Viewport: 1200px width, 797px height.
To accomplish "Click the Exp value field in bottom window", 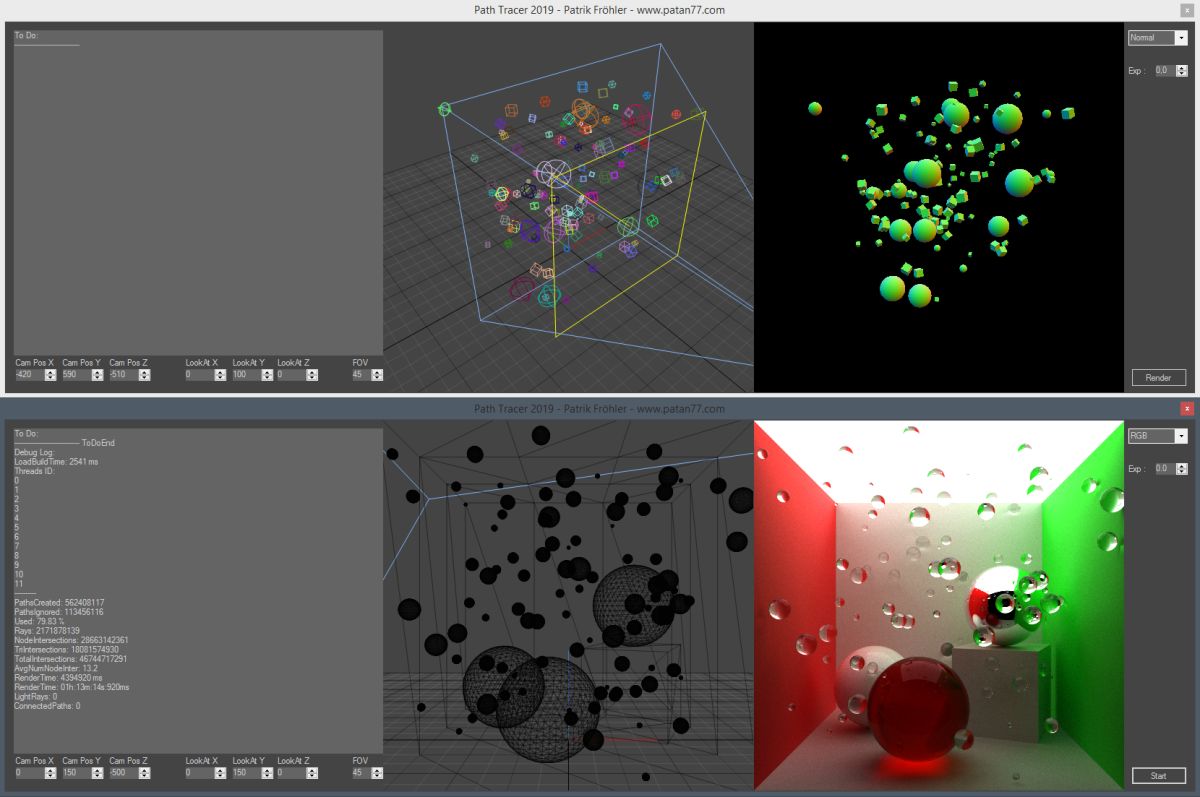I will click(x=1165, y=468).
